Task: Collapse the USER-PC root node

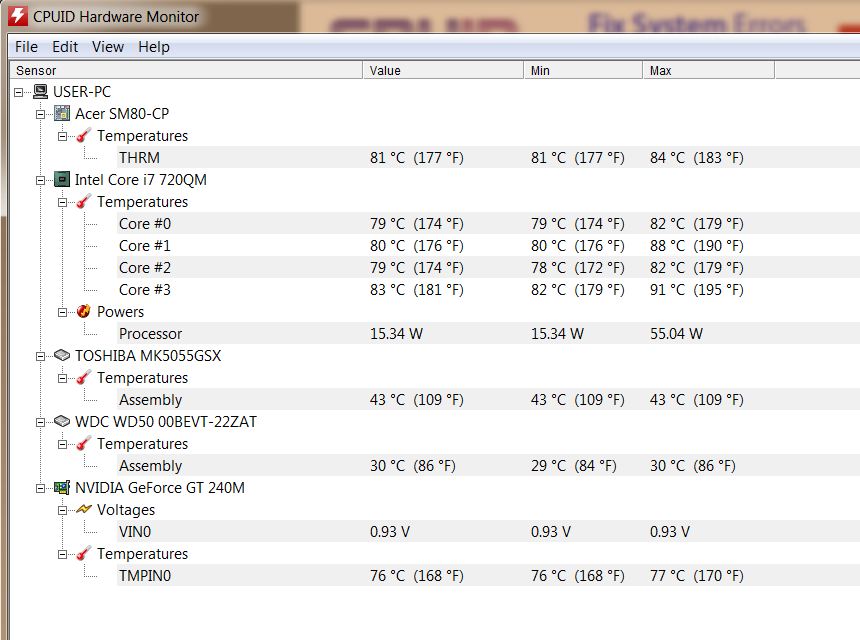Action: pos(19,92)
